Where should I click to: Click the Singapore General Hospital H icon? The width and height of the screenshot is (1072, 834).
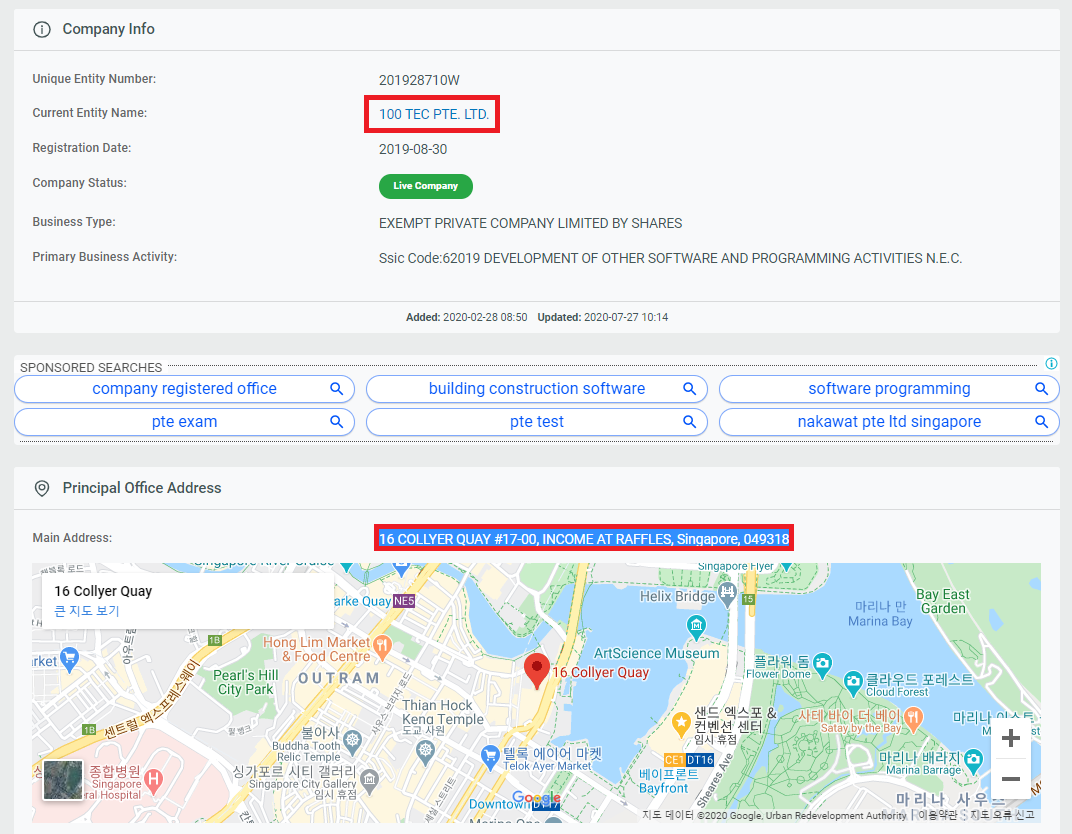[x=154, y=779]
